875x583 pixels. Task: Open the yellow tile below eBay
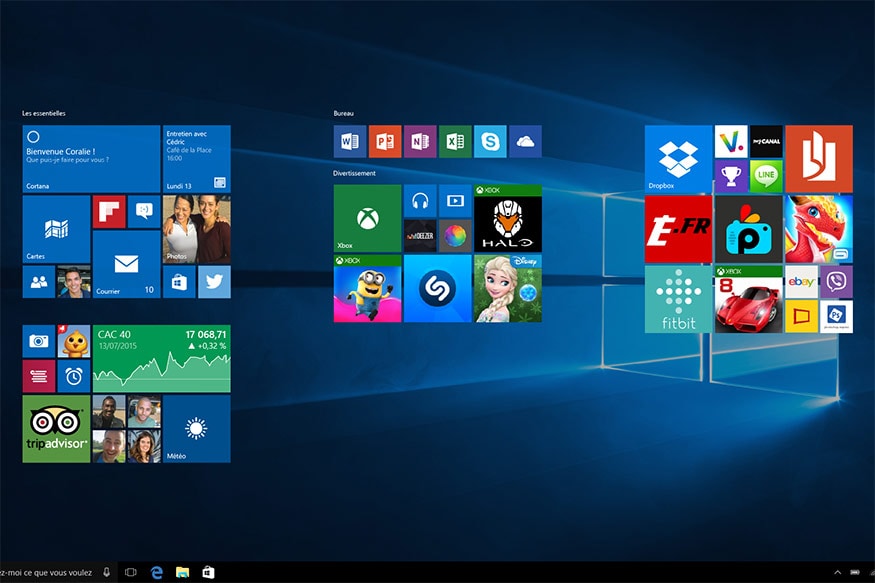[x=801, y=316]
